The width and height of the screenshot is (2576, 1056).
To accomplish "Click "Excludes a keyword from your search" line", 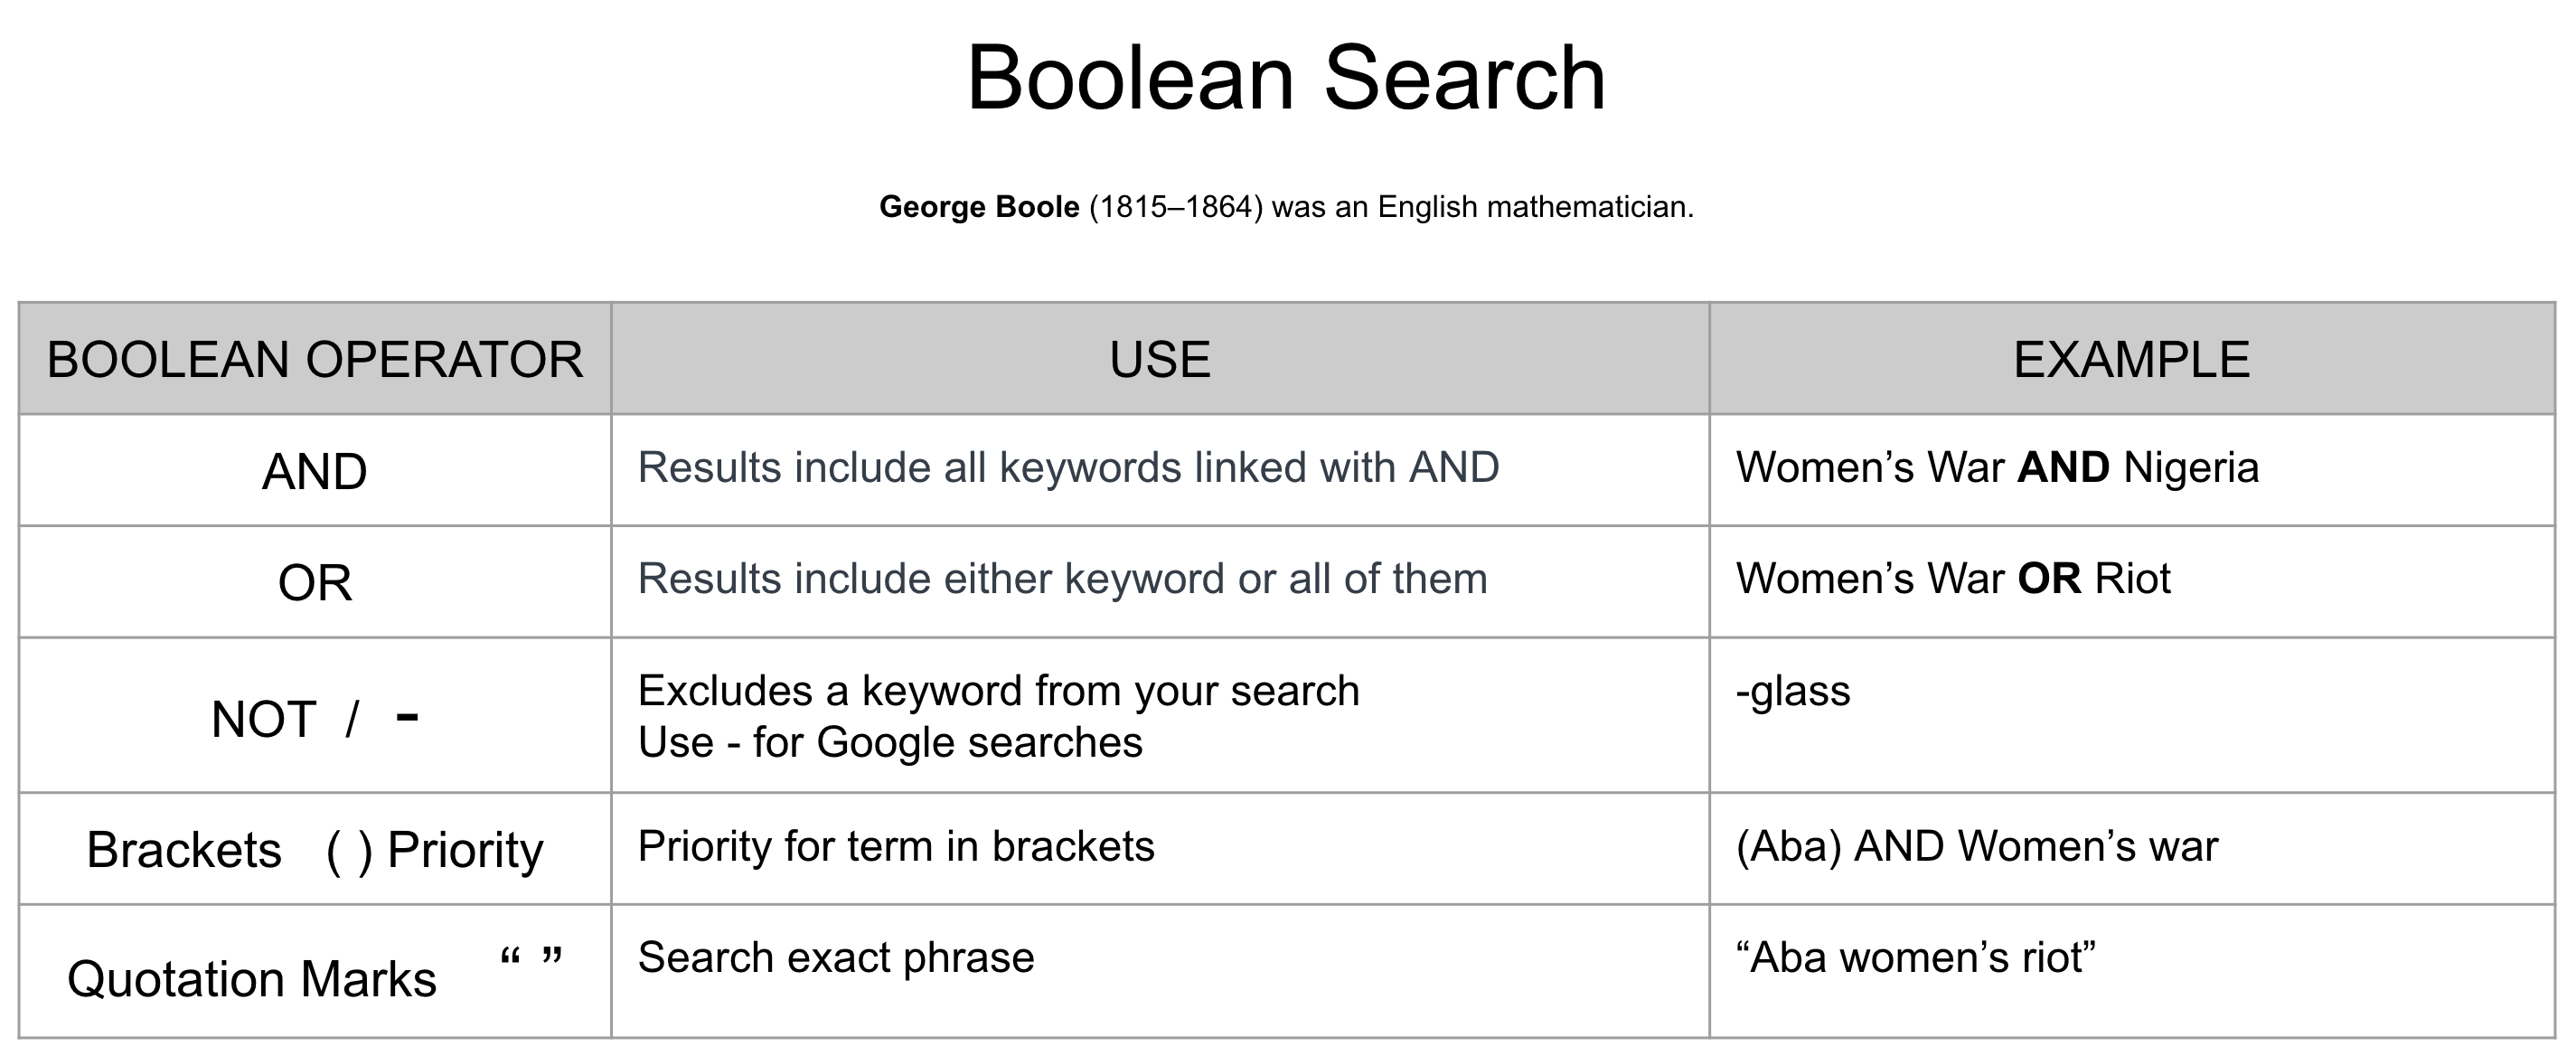I will point(998,691).
